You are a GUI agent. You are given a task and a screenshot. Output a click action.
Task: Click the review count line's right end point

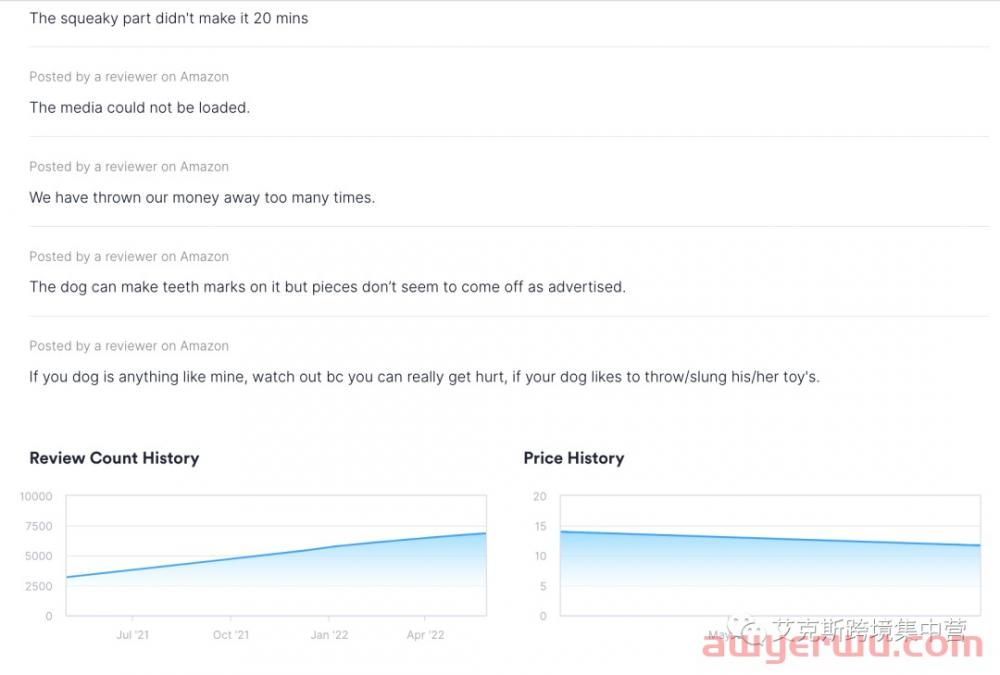click(x=485, y=533)
